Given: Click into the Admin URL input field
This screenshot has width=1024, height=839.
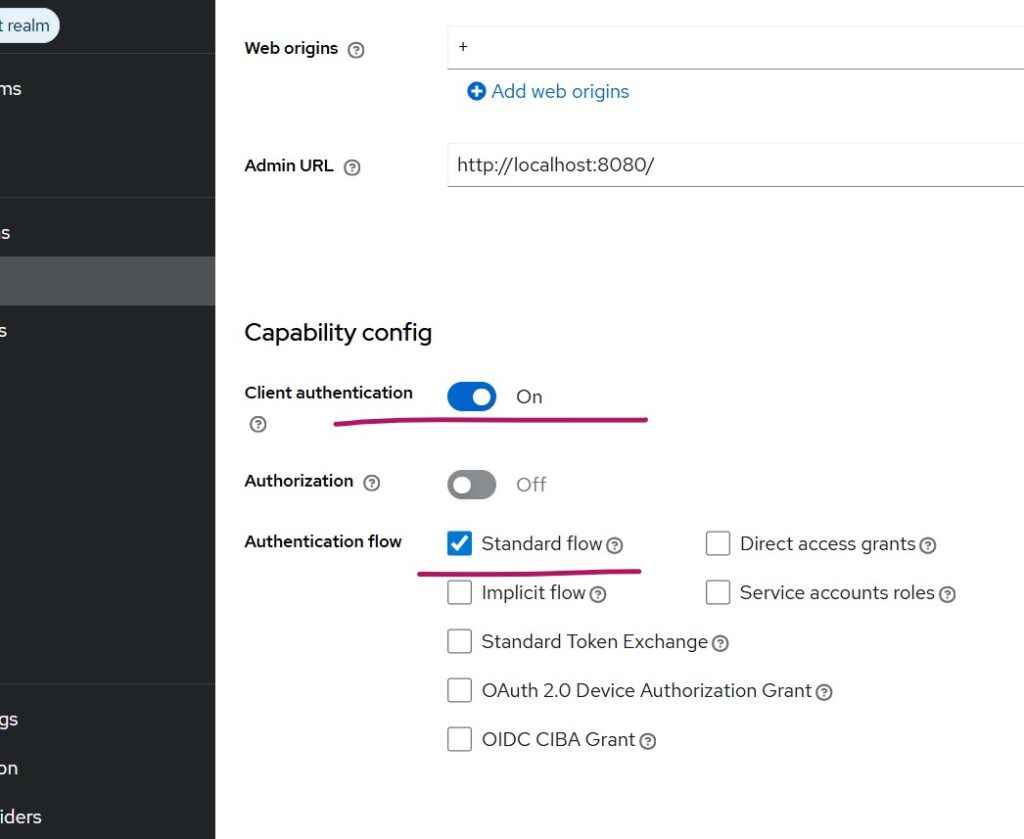Looking at the screenshot, I should point(735,165).
